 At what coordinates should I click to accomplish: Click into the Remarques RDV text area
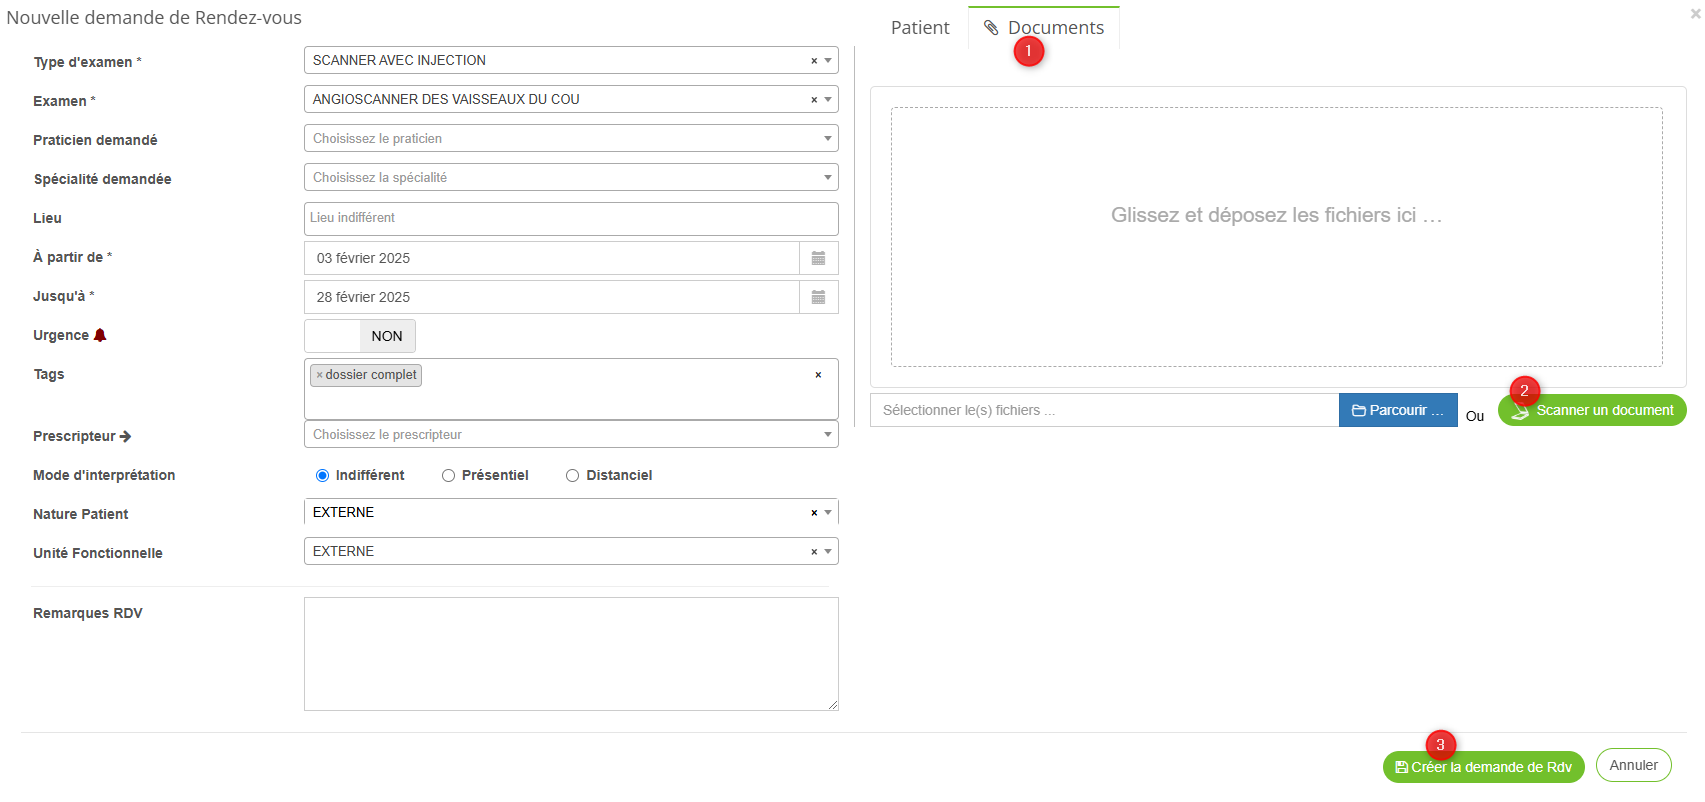coord(570,654)
